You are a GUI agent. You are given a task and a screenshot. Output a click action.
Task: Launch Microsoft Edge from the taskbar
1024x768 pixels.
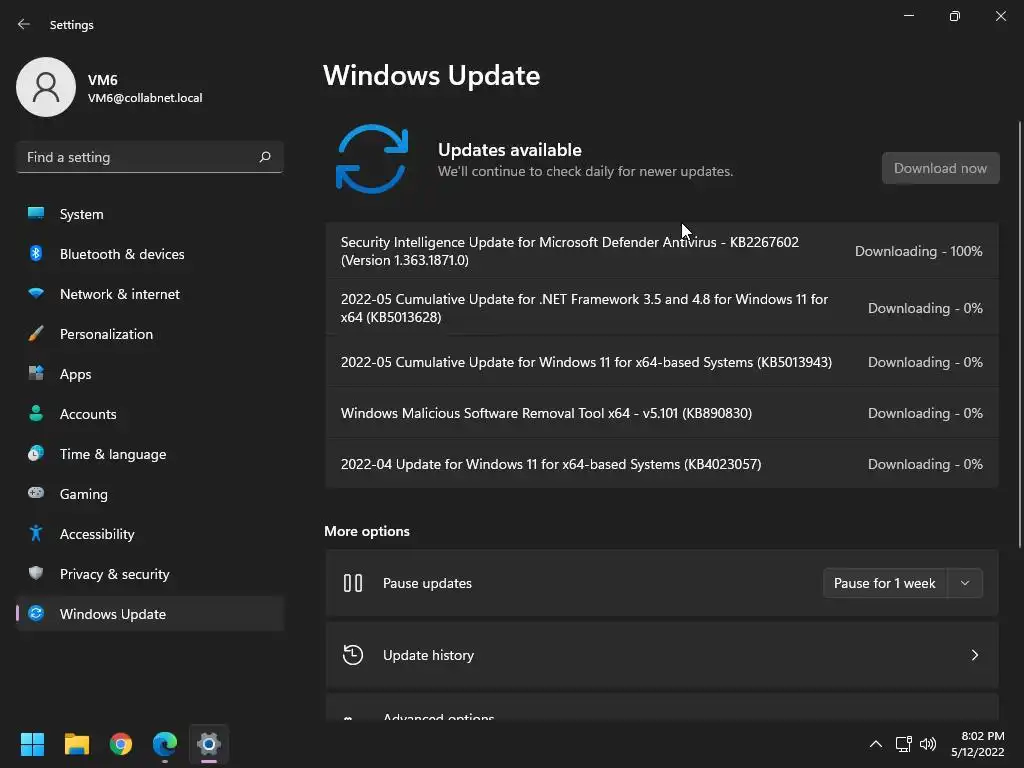click(165, 744)
